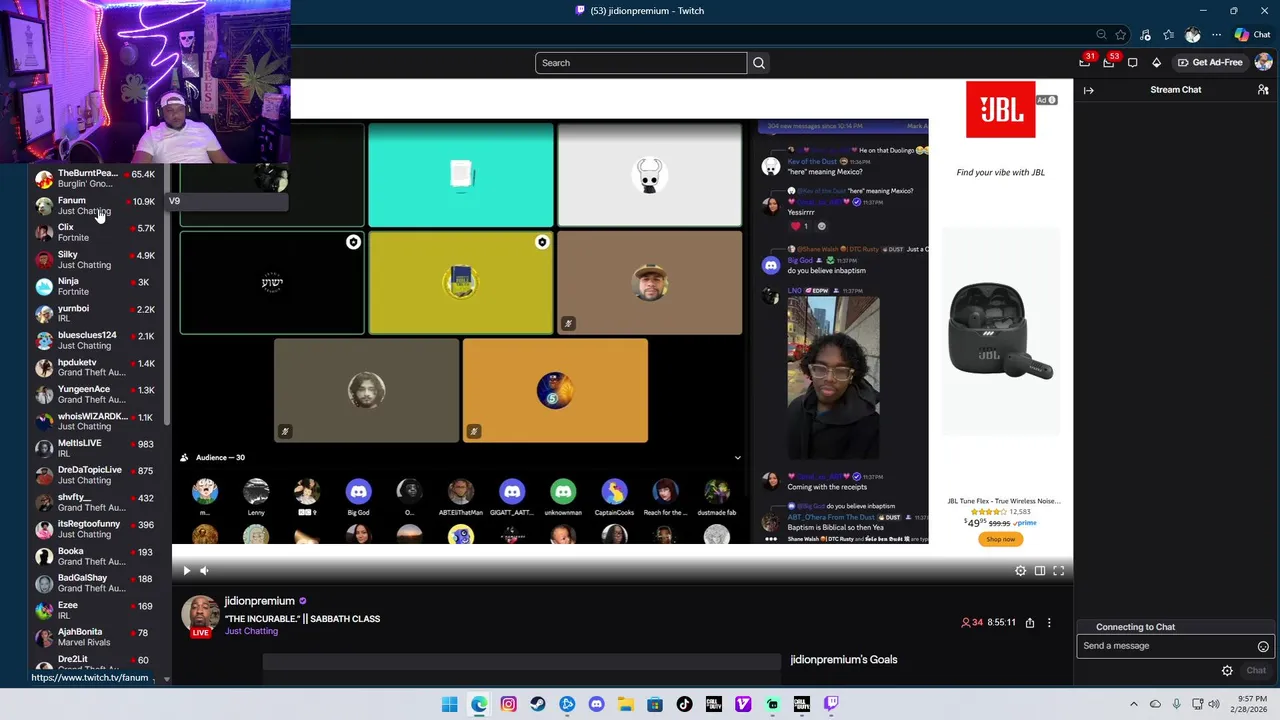Open the stream's three-dot options menu
Viewport: 1280px width, 720px height.
1049,623
